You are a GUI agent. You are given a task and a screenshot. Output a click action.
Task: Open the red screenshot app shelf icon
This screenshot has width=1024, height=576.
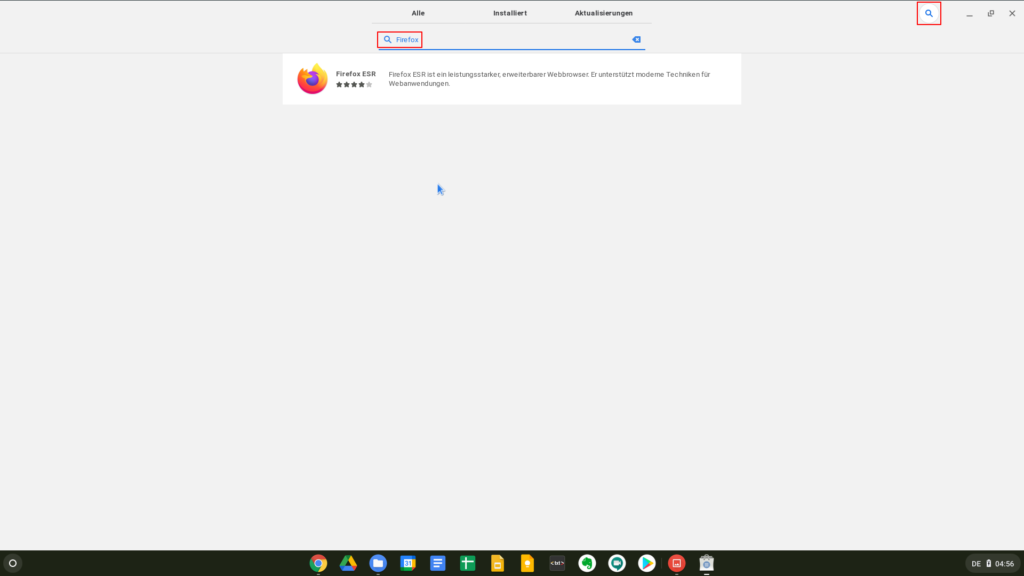coord(677,563)
